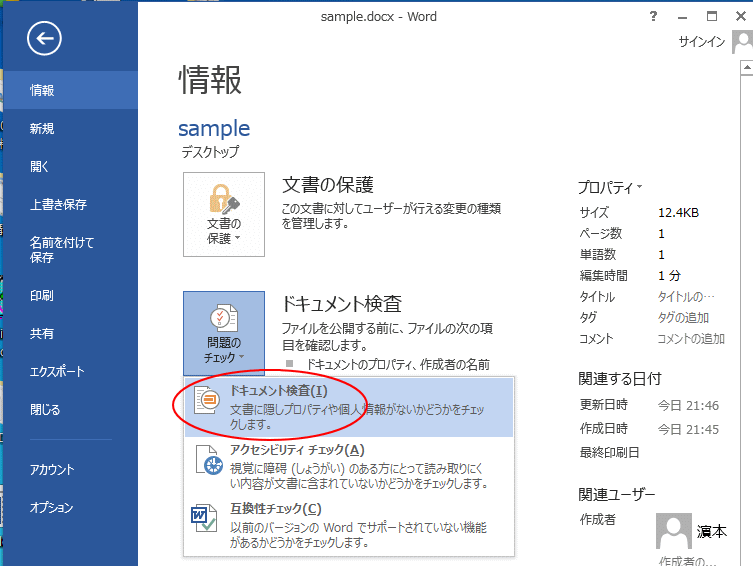Click the size value 12.4KB
The height and width of the screenshot is (566, 753).
pos(678,213)
